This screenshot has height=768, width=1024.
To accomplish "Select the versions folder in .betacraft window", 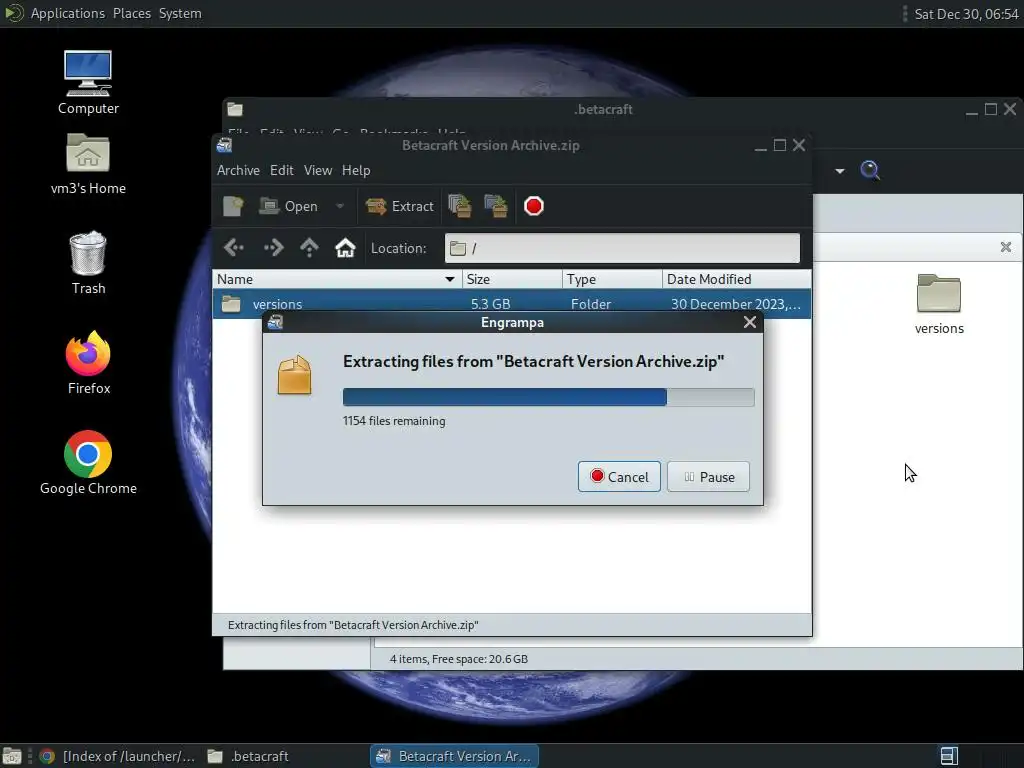I will coord(939,304).
